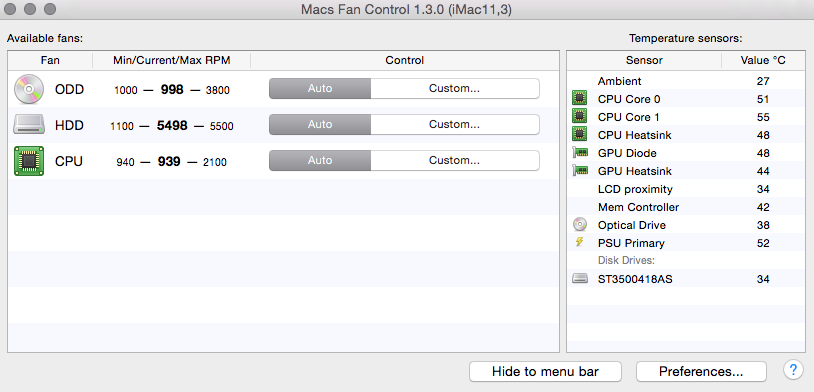Click the Hide to menu bar button
This screenshot has height=392, width=814.
545,372
